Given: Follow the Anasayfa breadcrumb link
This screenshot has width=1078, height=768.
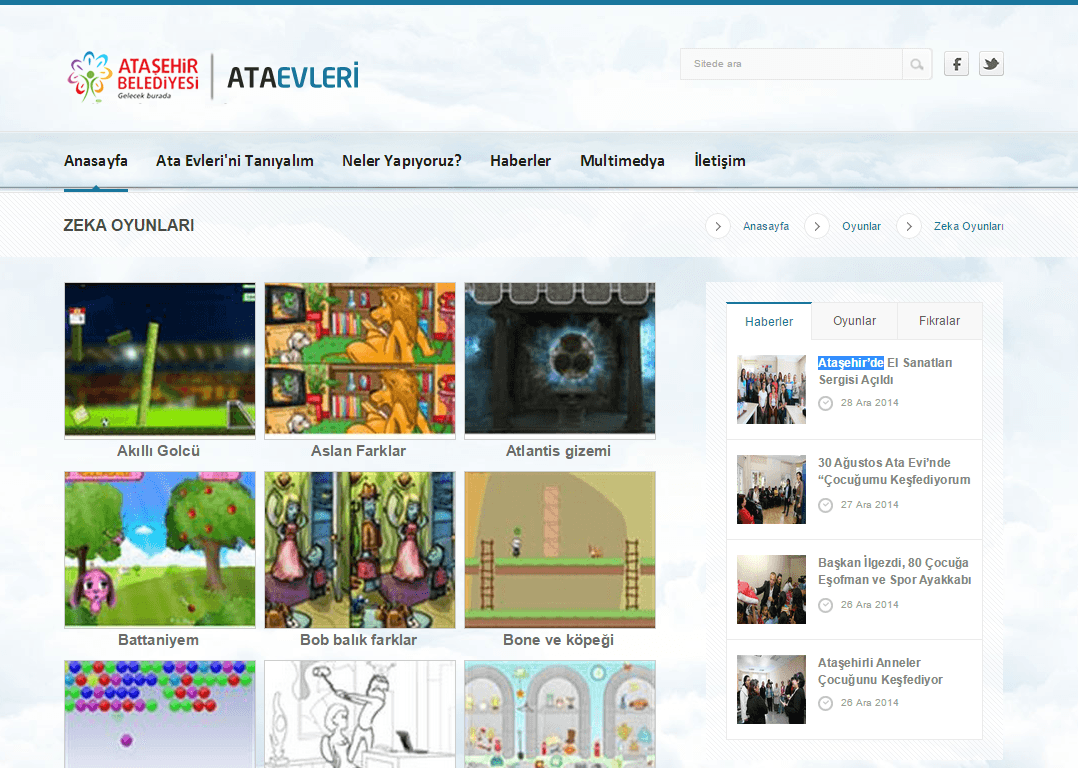Looking at the screenshot, I should [x=766, y=226].
